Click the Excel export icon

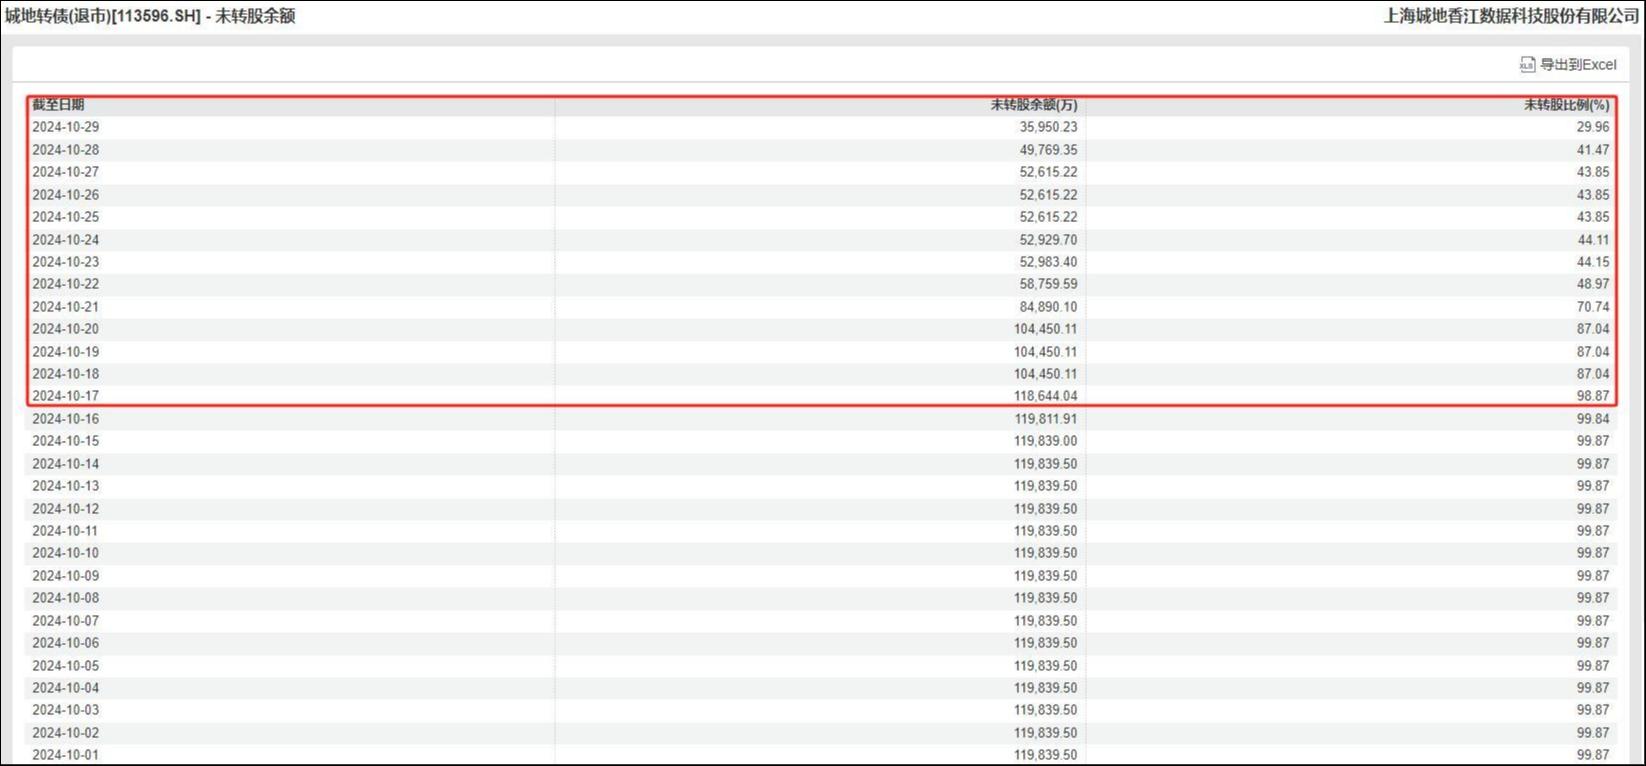coord(1527,65)
